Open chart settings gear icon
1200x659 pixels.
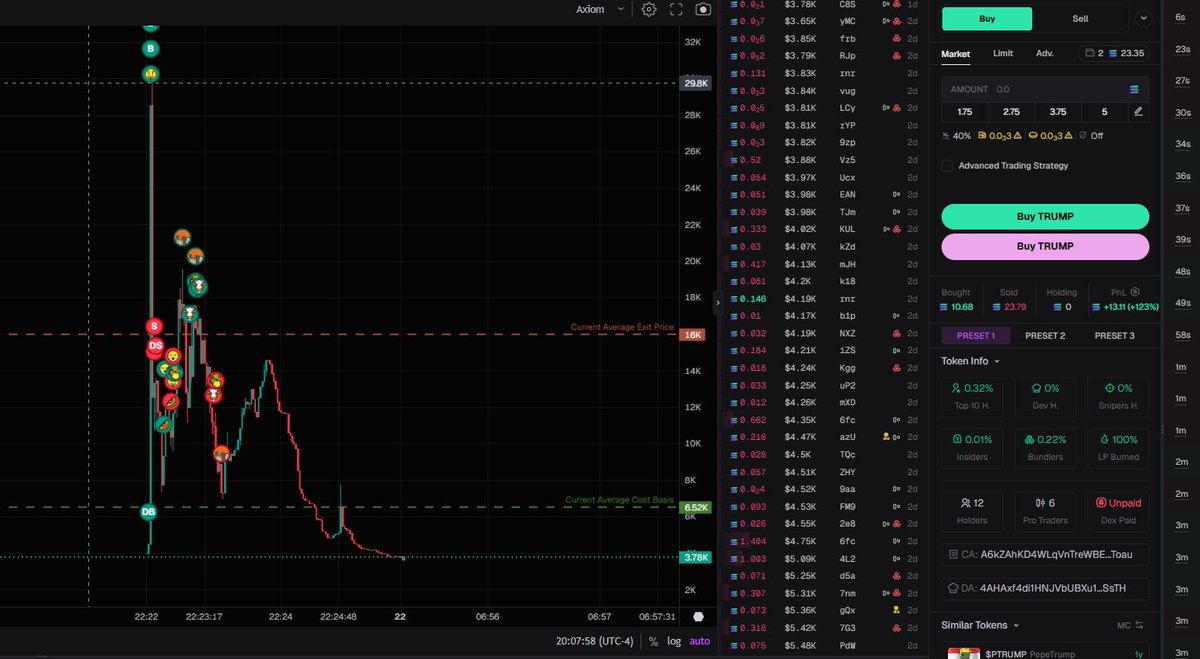pos(649,9)
